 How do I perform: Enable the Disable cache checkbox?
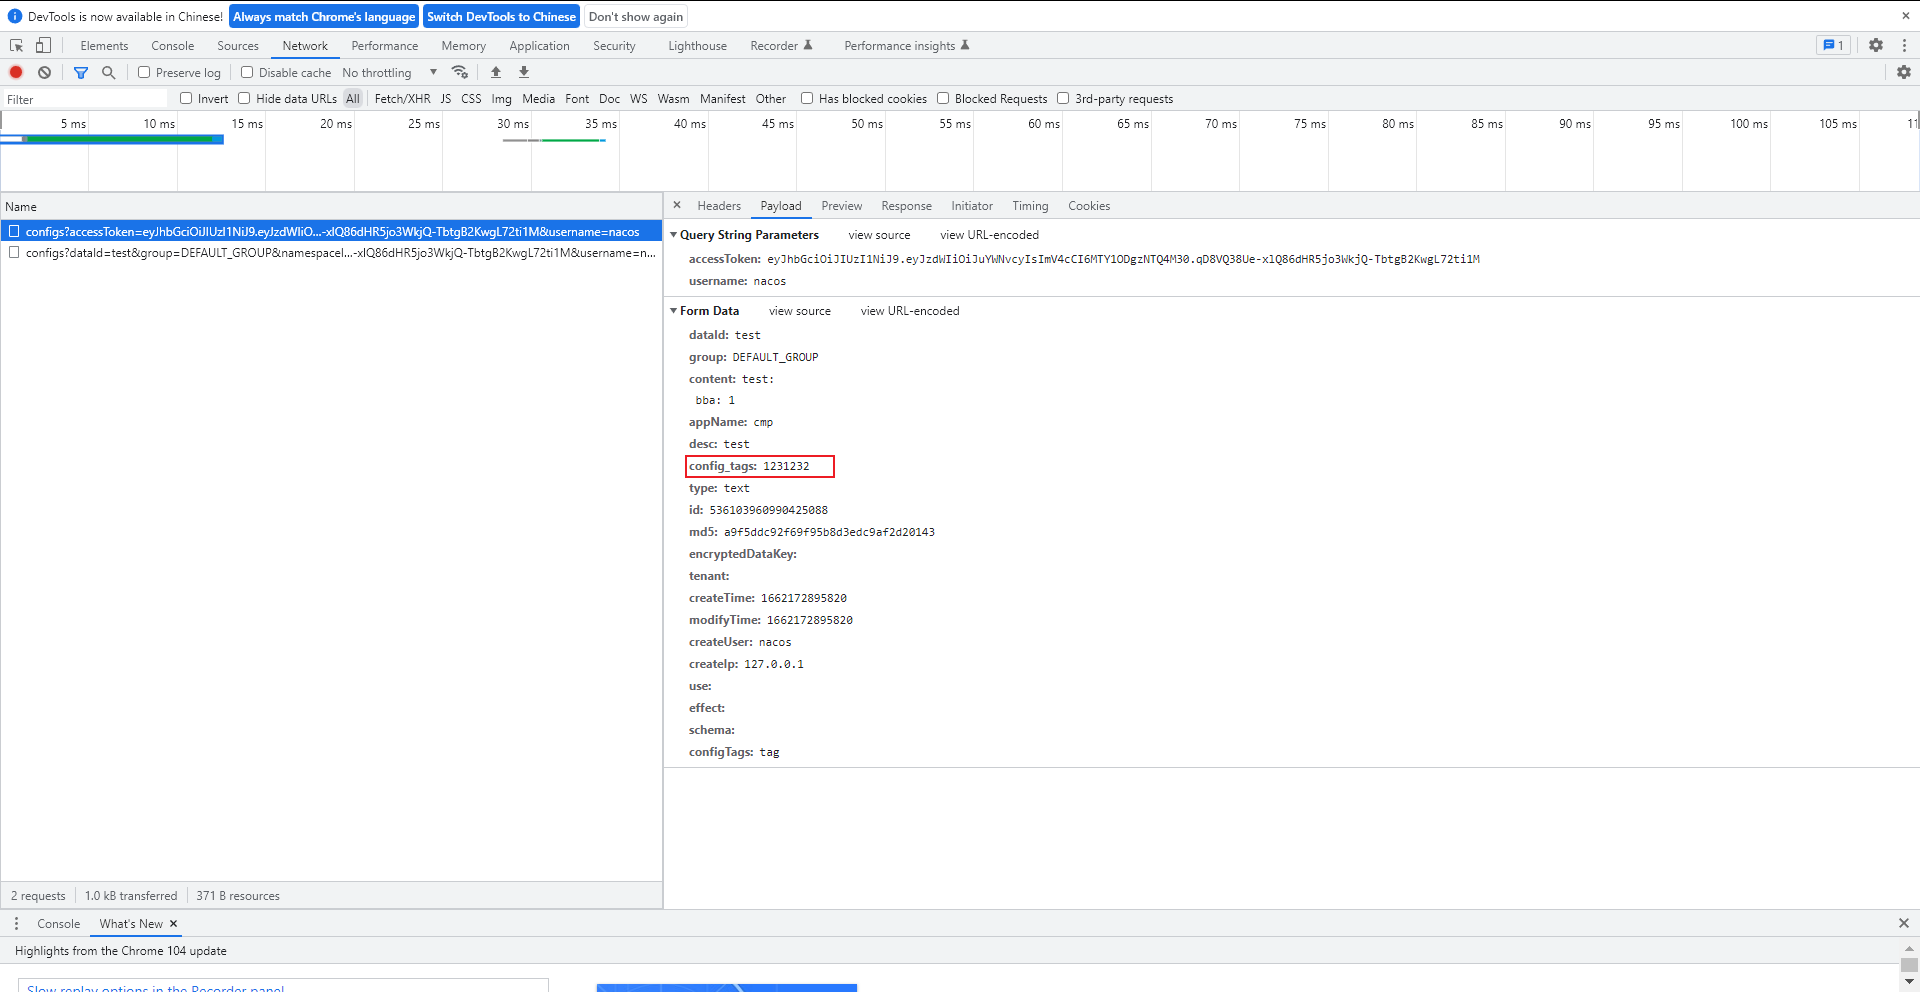pyautogui.click(x=247, y=72)
